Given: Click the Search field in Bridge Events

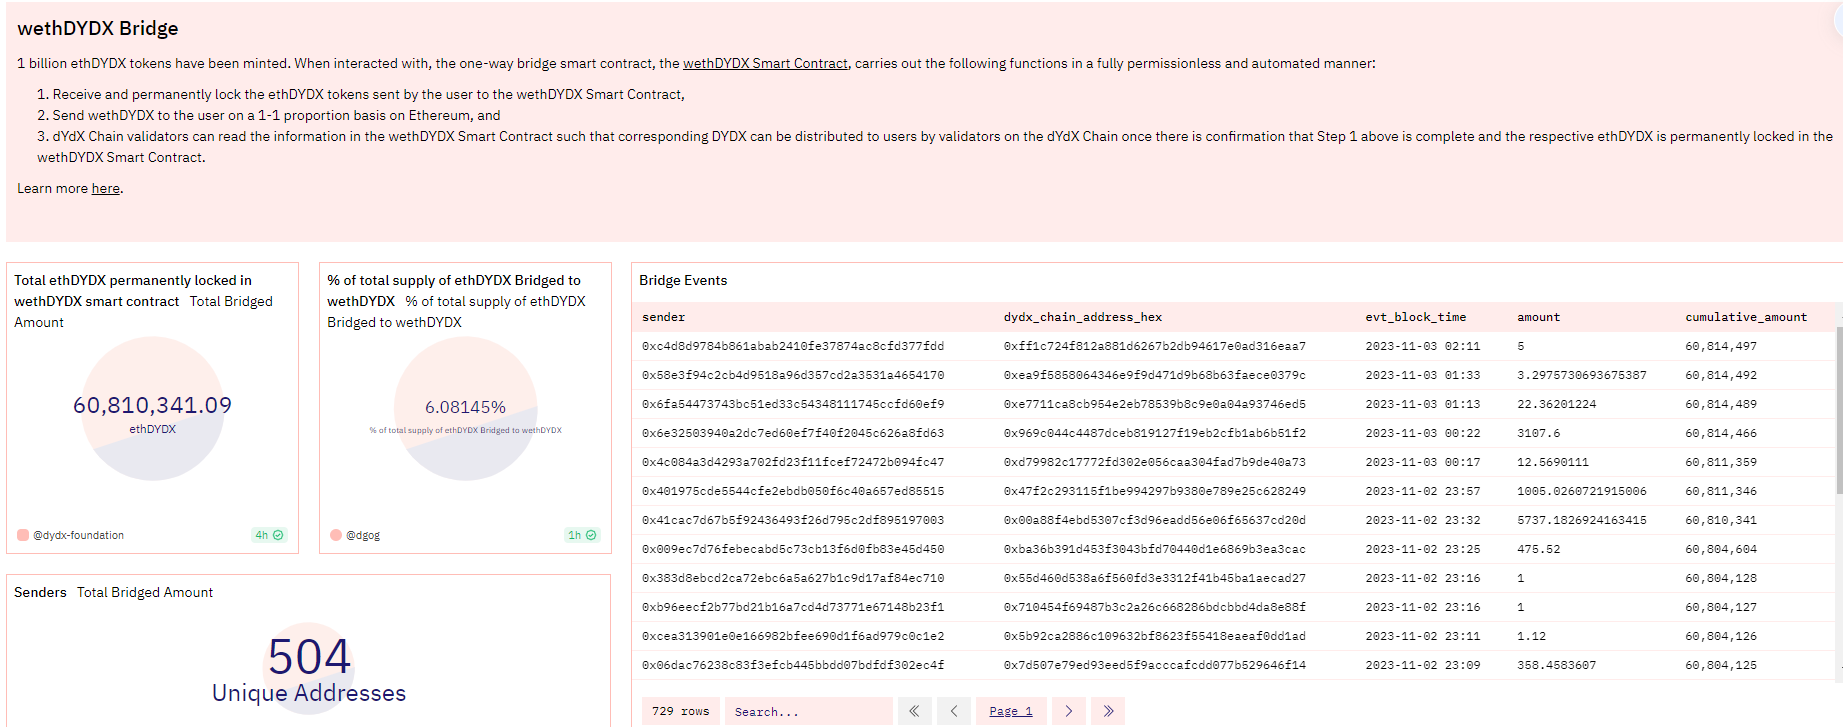Looking at the screenshot, I should 807,711.
